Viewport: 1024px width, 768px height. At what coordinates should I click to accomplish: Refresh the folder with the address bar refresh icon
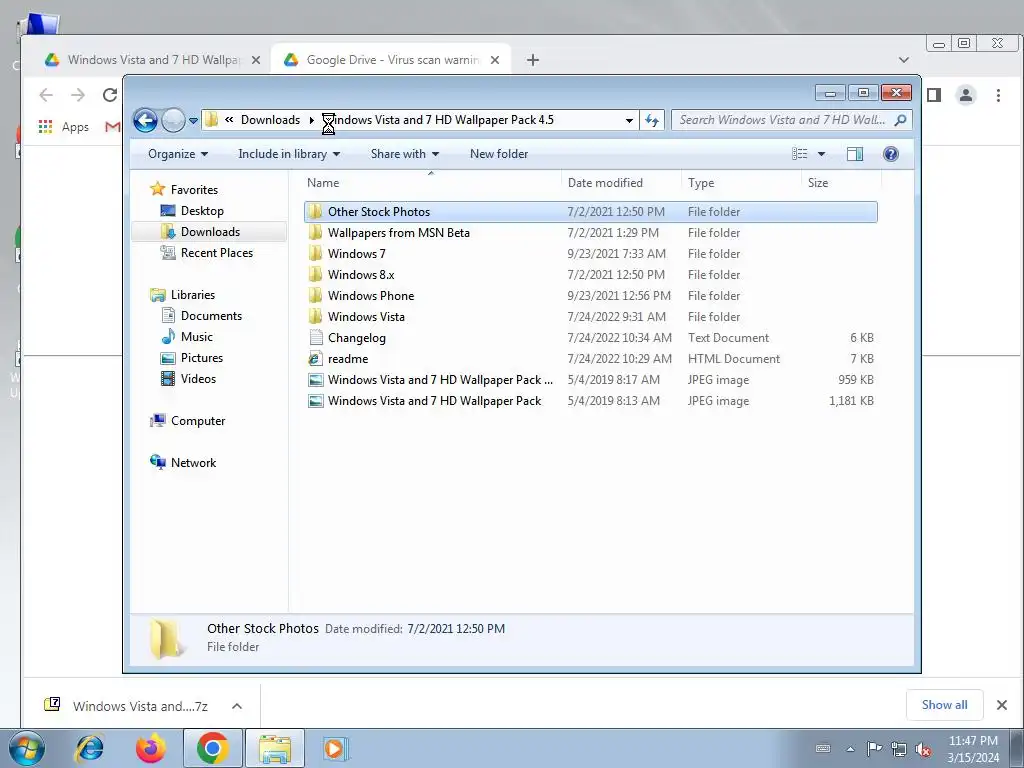click(x=652, y=120)
